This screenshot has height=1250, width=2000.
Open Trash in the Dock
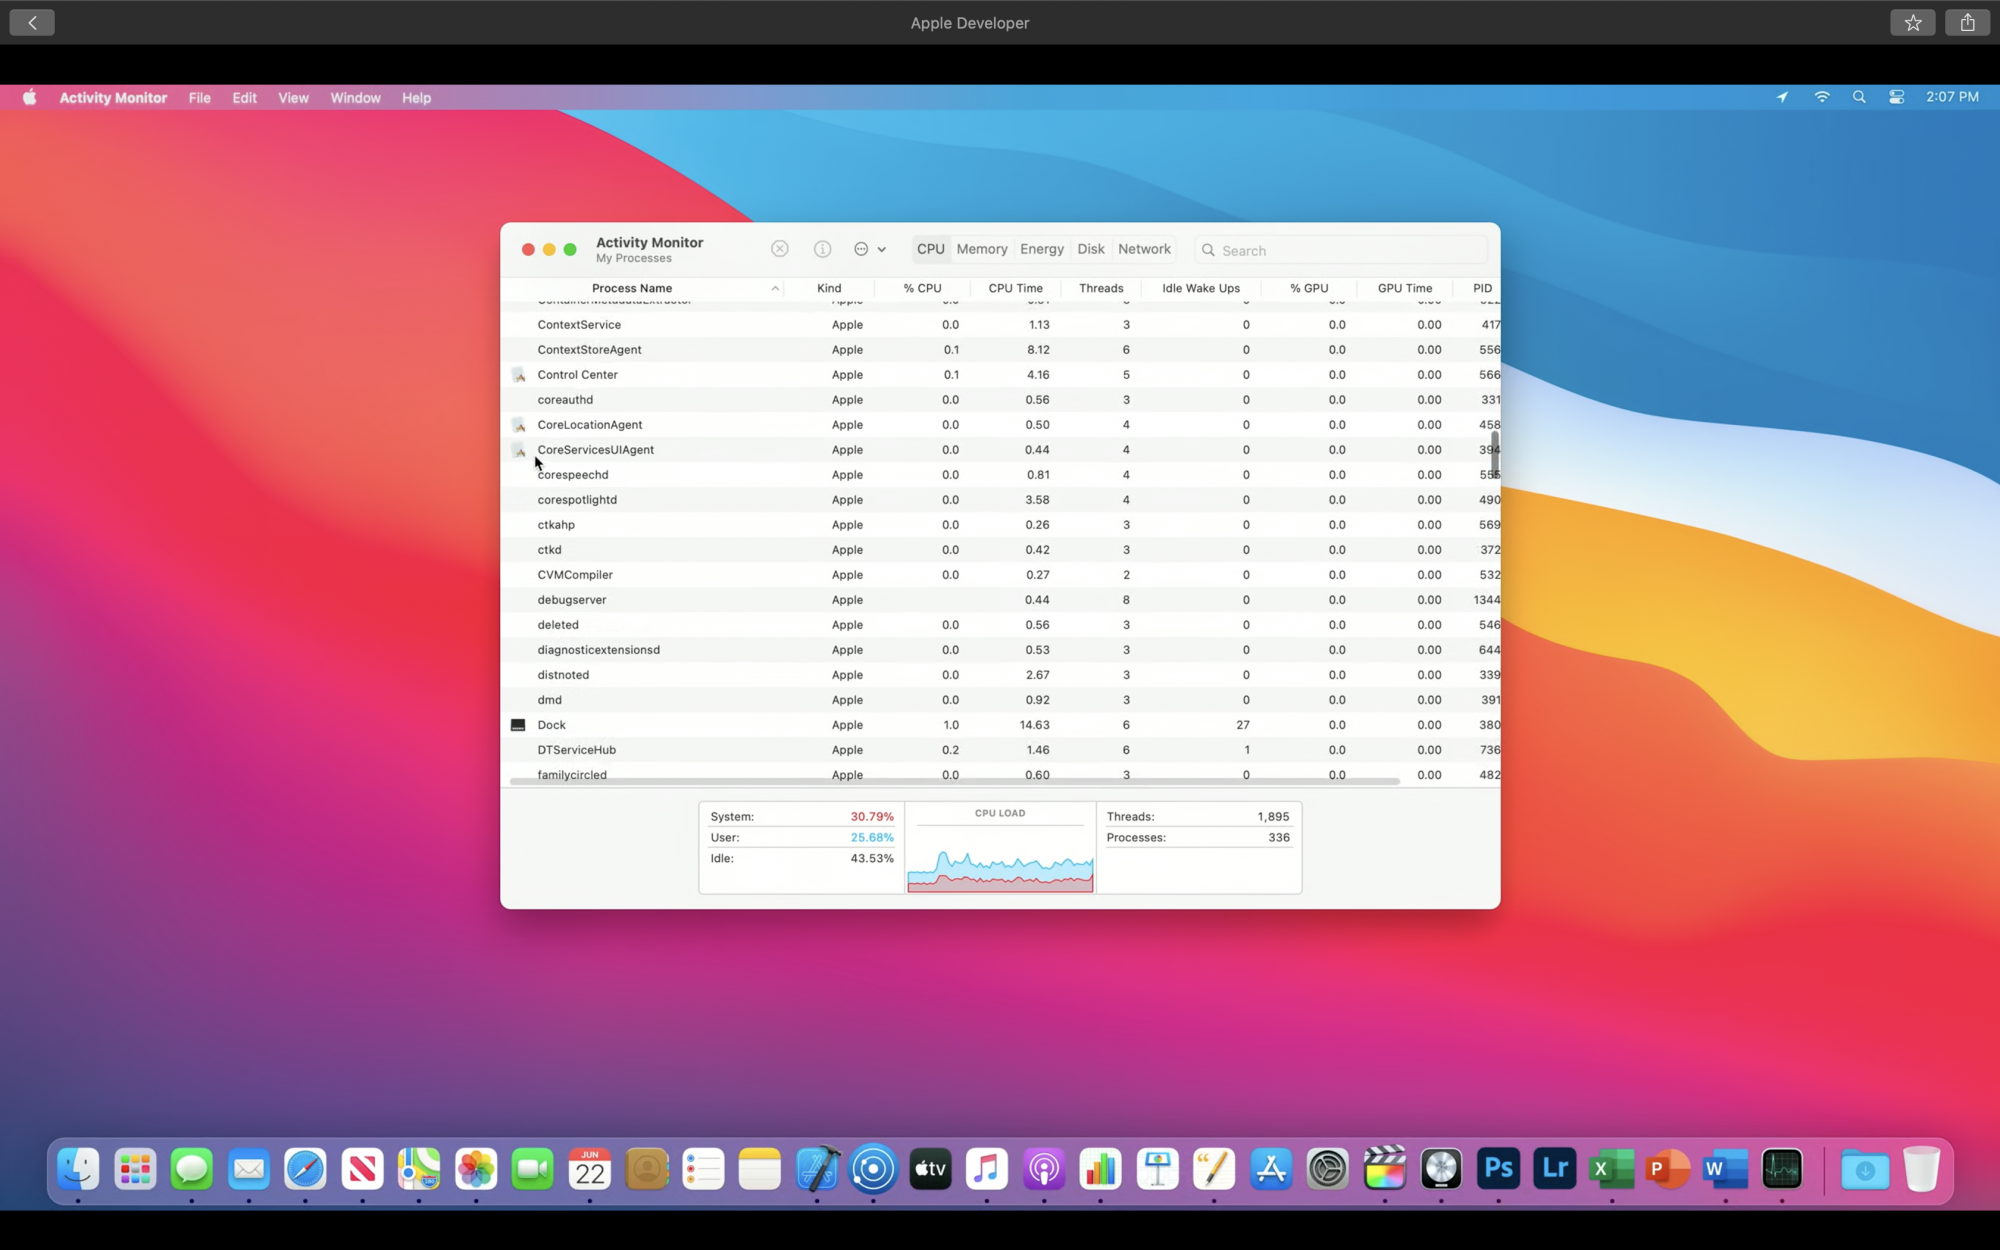coord(1921,1169)
